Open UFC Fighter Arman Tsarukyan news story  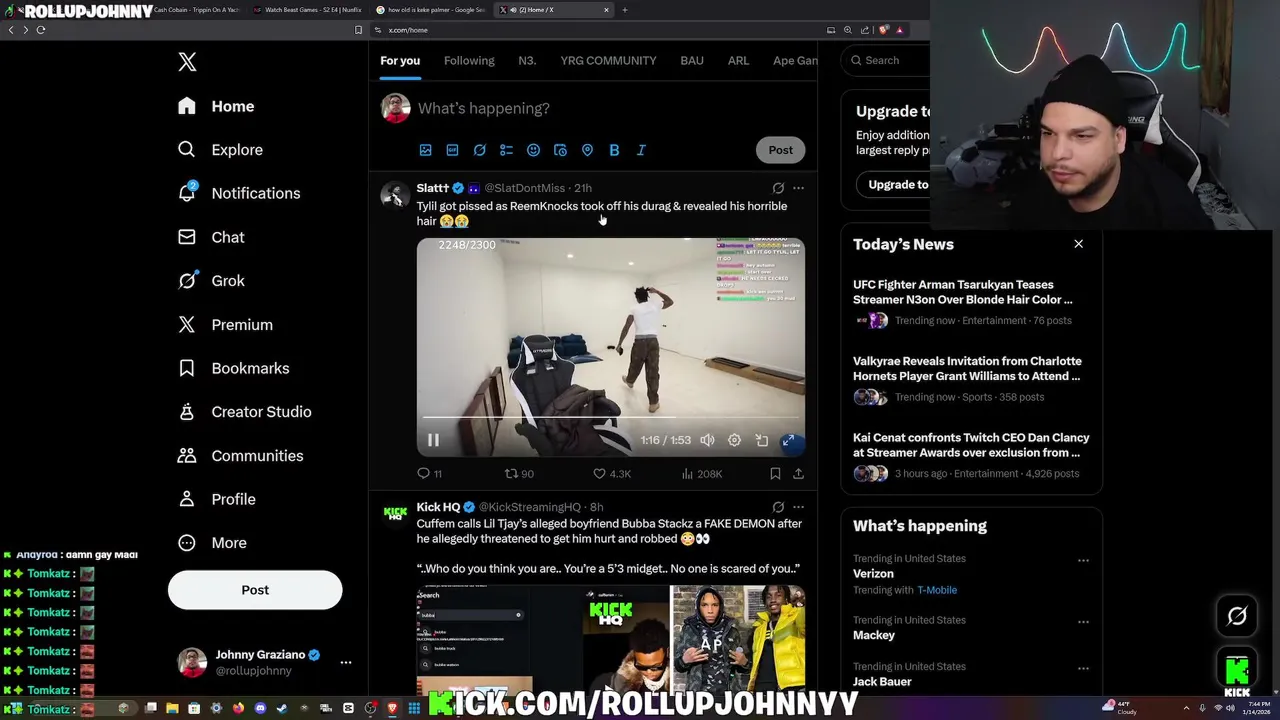coord(970,302)
